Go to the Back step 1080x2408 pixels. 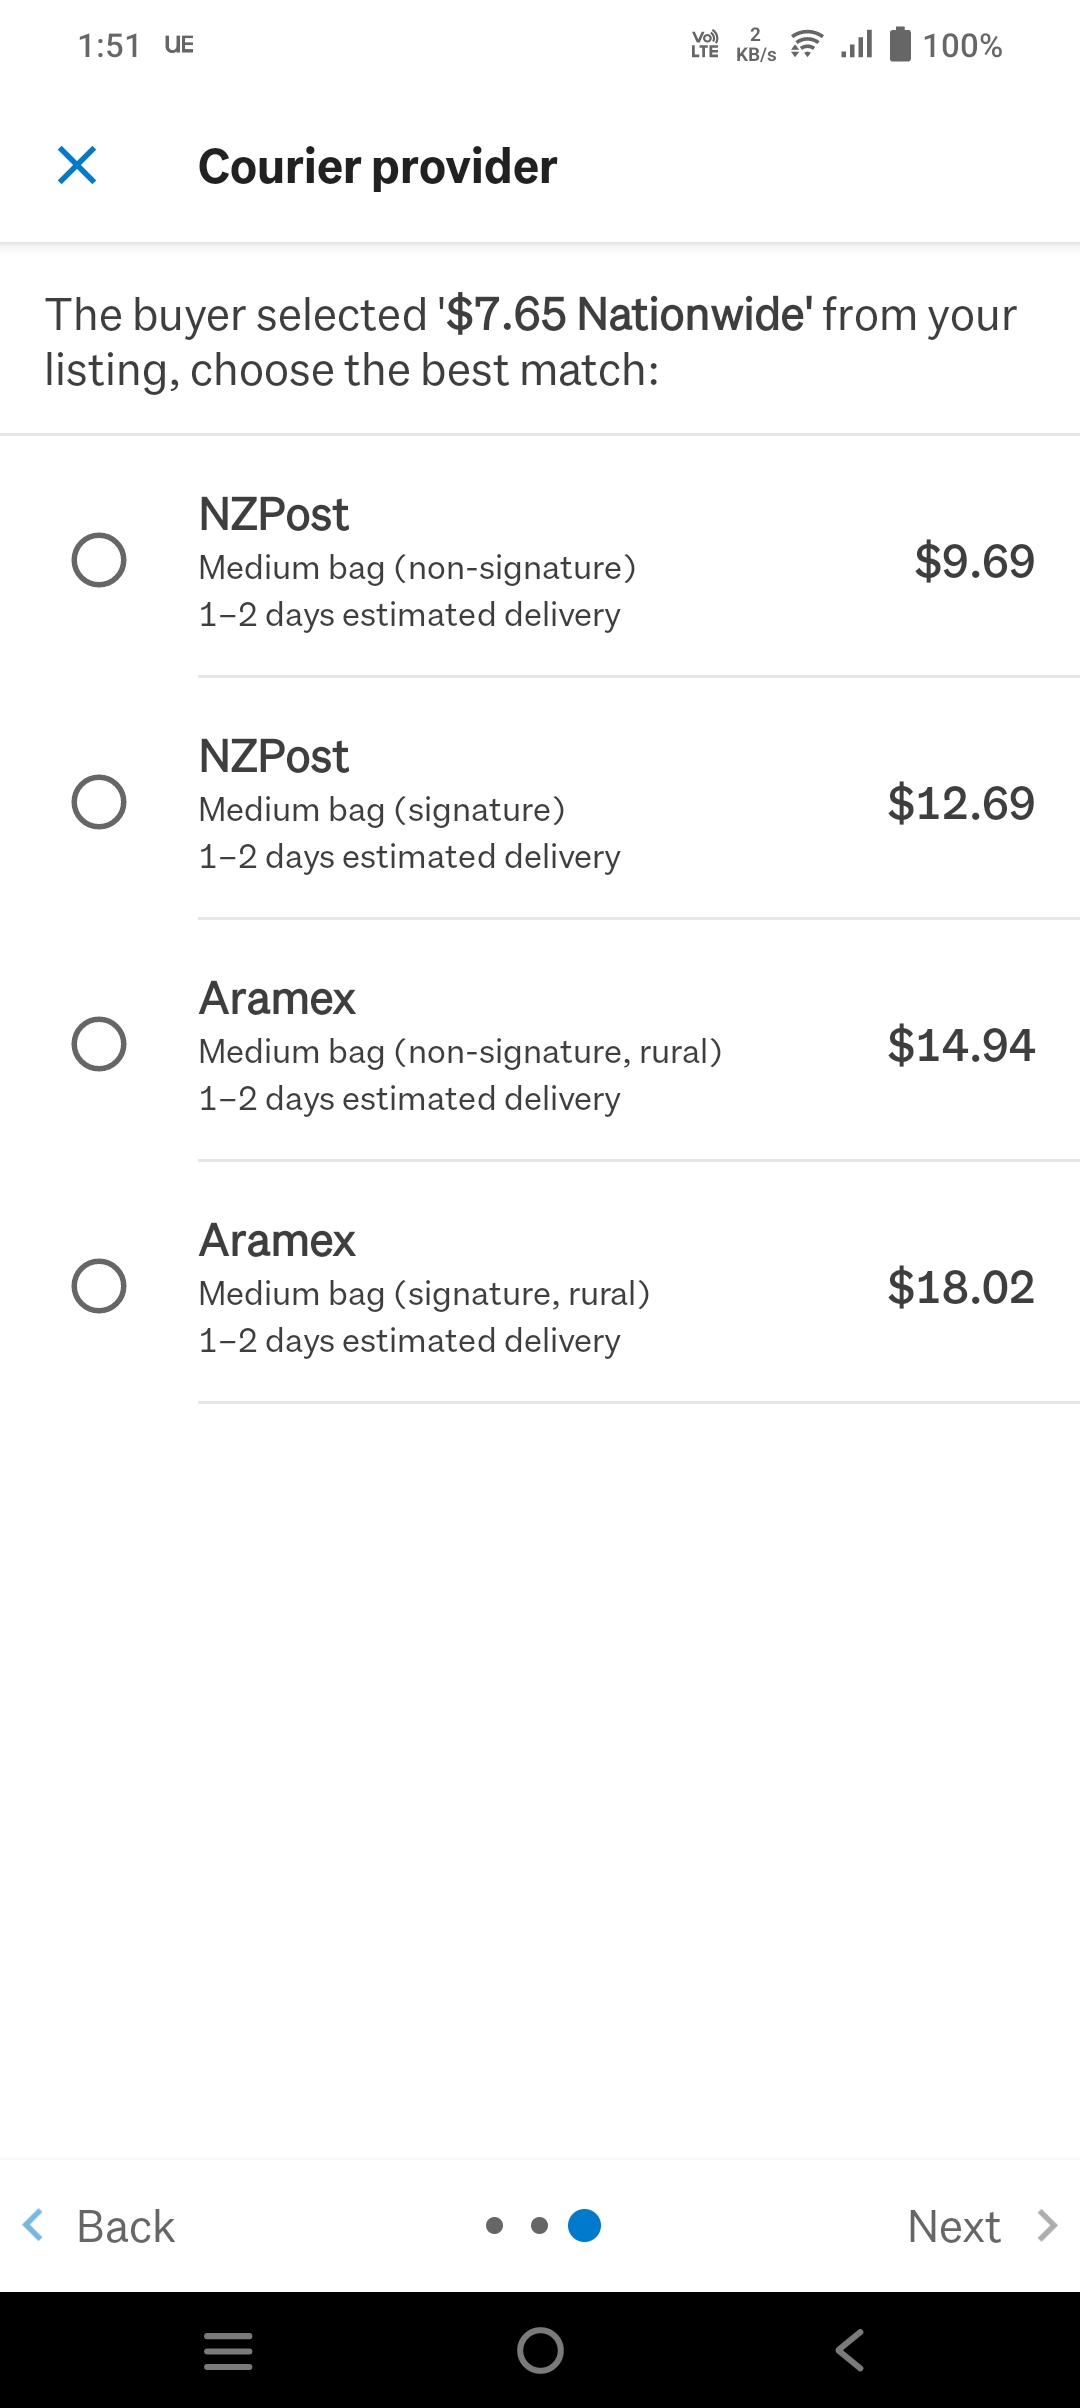coord(125,2226)
